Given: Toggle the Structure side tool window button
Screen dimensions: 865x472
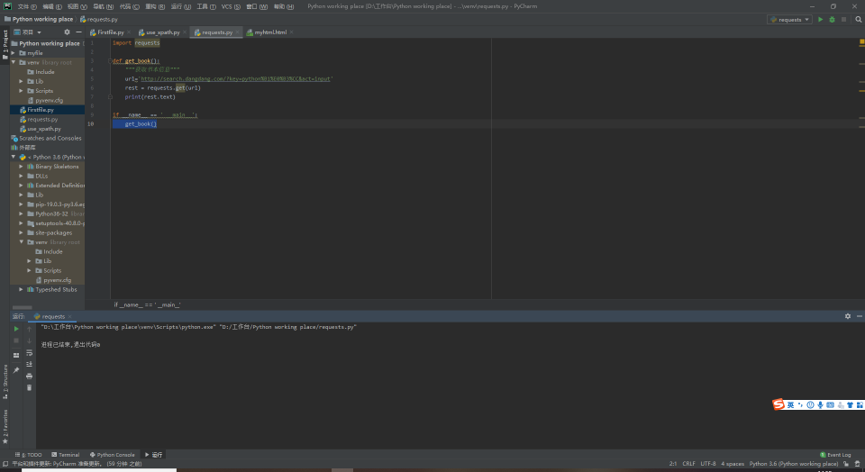Looking at the screenshot, I should tap(5, 382).
